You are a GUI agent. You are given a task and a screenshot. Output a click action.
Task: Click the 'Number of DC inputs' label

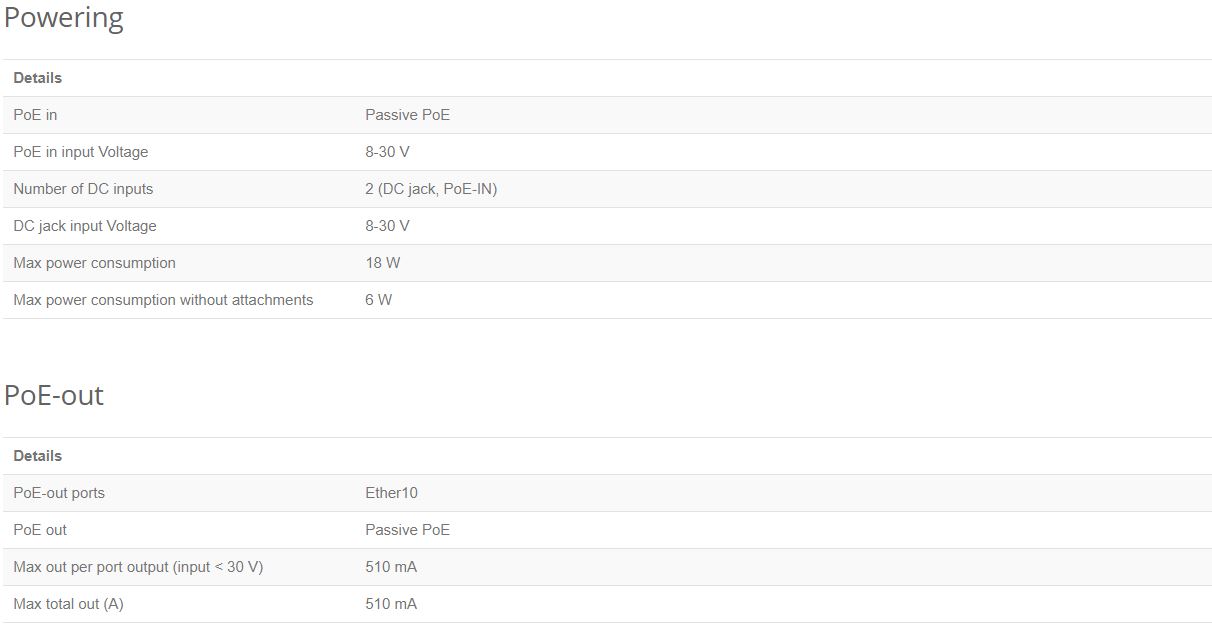click(83, 189)
